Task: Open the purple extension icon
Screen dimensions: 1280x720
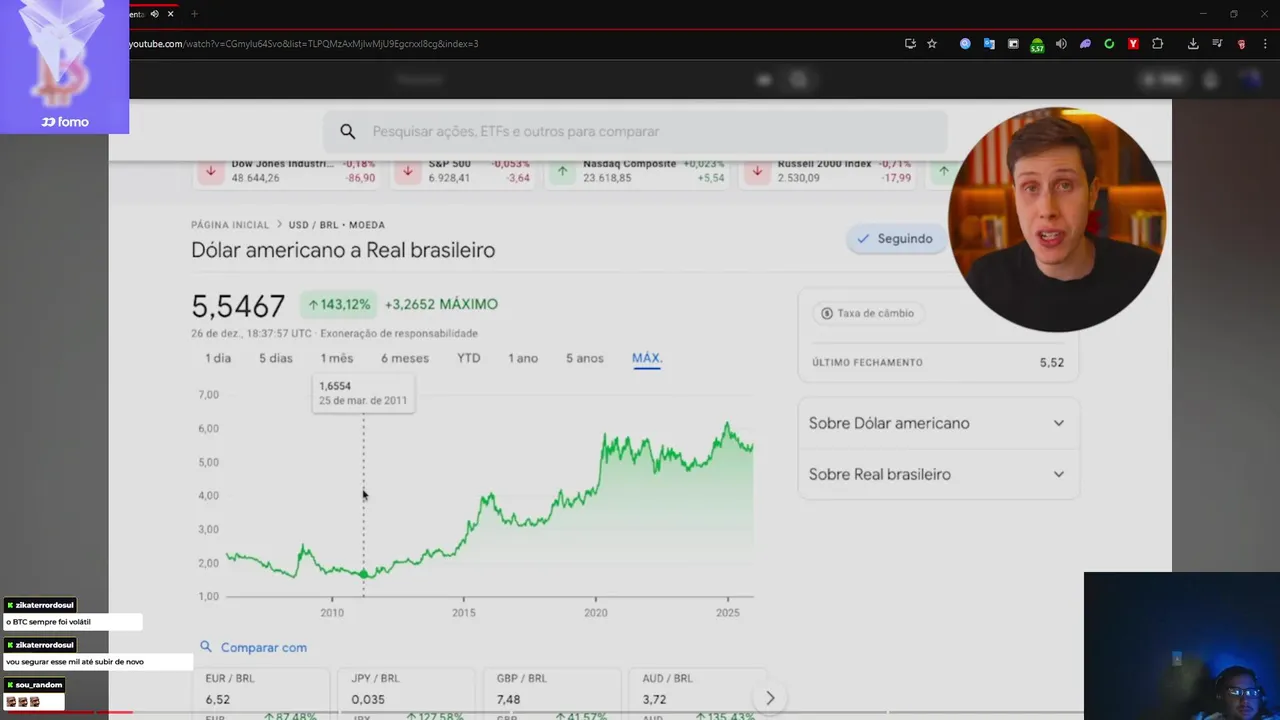Action: pos(1085,44)
